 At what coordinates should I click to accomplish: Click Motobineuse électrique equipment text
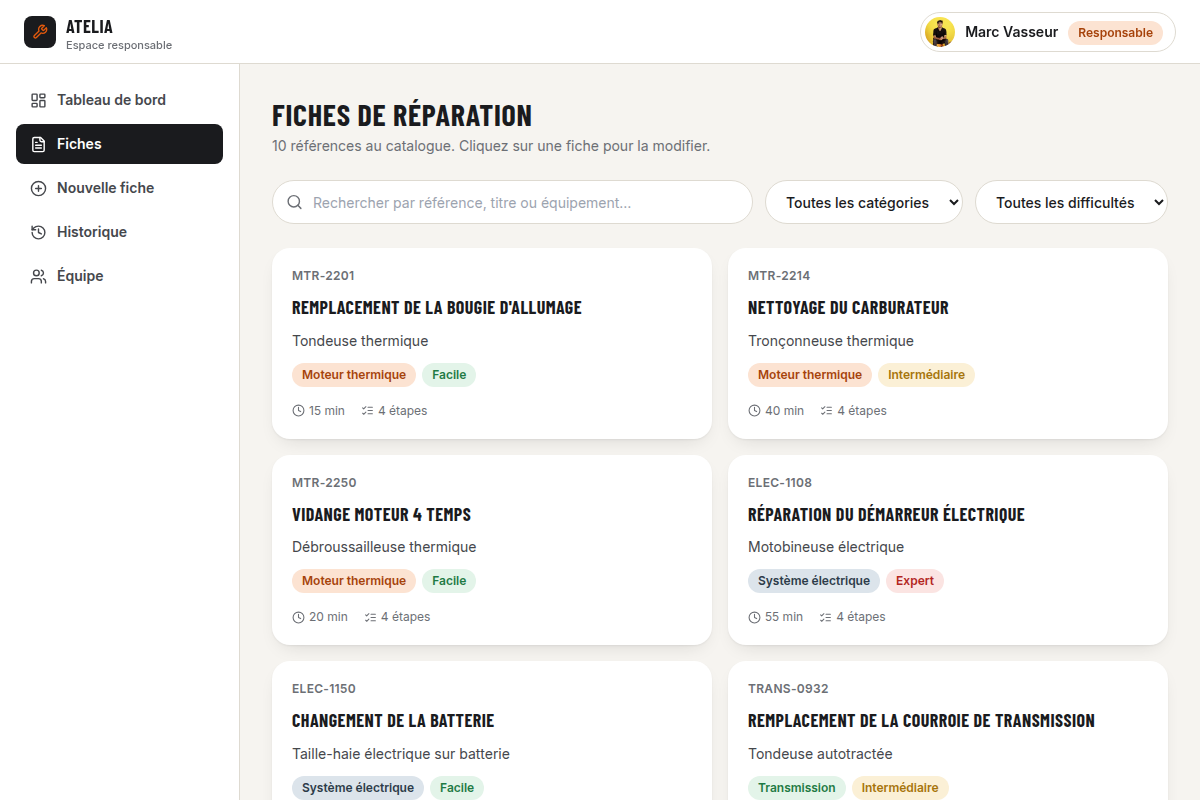coord(826,547)
